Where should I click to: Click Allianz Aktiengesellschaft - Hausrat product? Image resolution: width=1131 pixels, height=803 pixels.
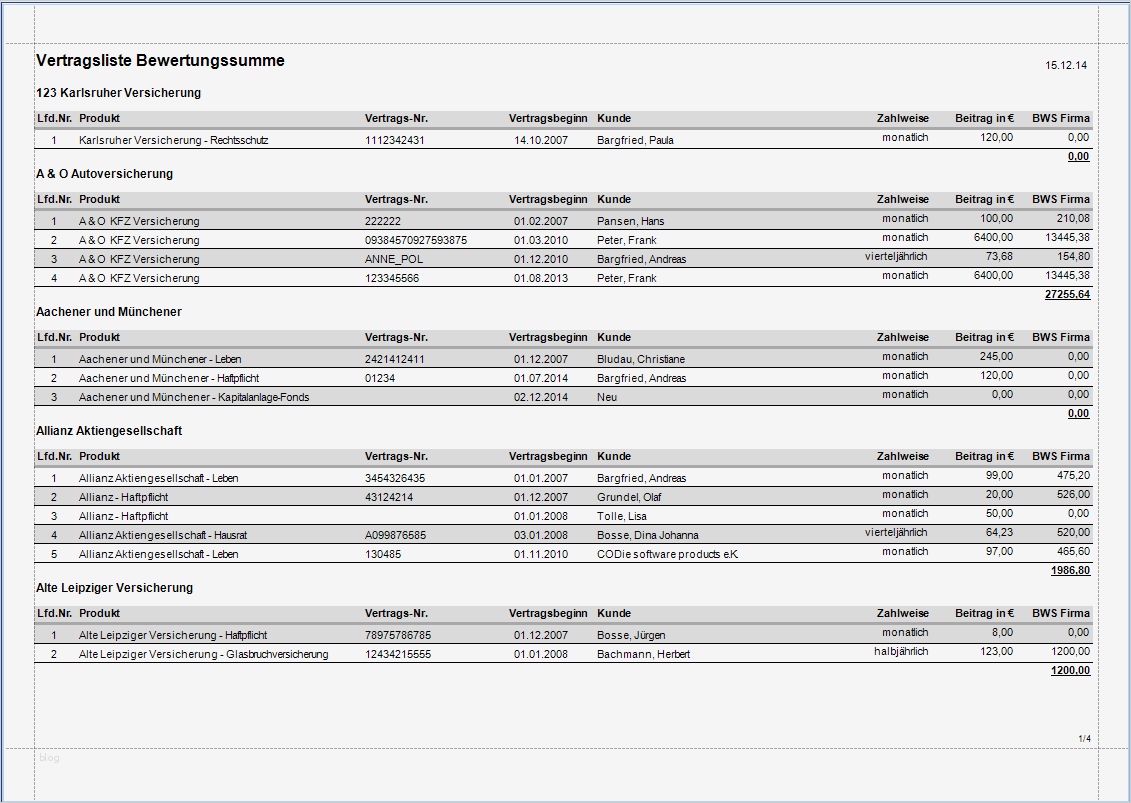coord(163,535)
